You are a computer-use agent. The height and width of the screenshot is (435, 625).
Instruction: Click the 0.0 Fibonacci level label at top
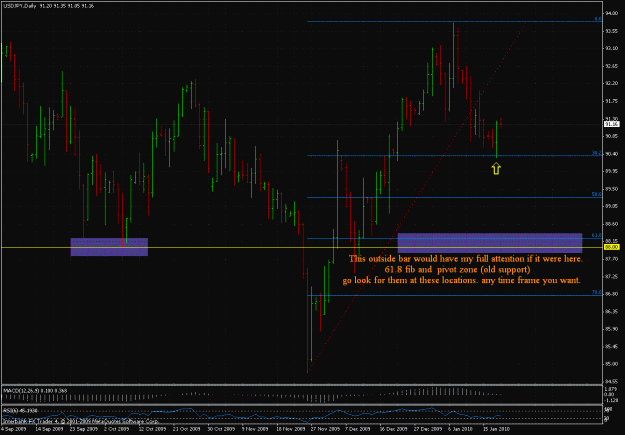[598, 19]
